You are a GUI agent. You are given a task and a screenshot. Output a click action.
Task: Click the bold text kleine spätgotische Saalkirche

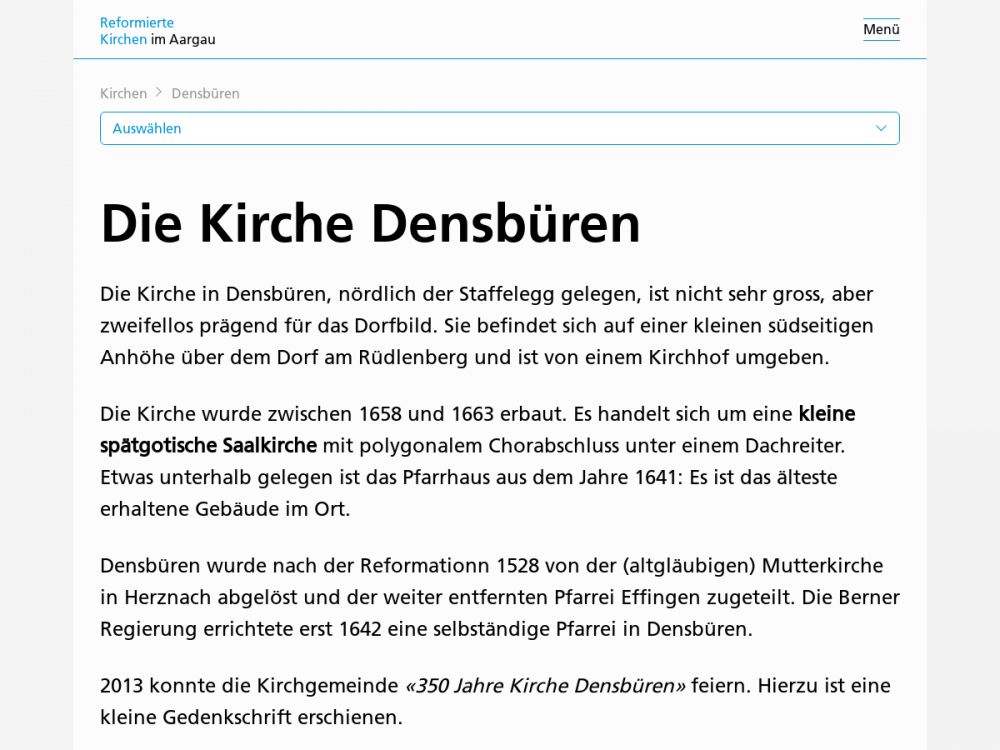(208, 445)
